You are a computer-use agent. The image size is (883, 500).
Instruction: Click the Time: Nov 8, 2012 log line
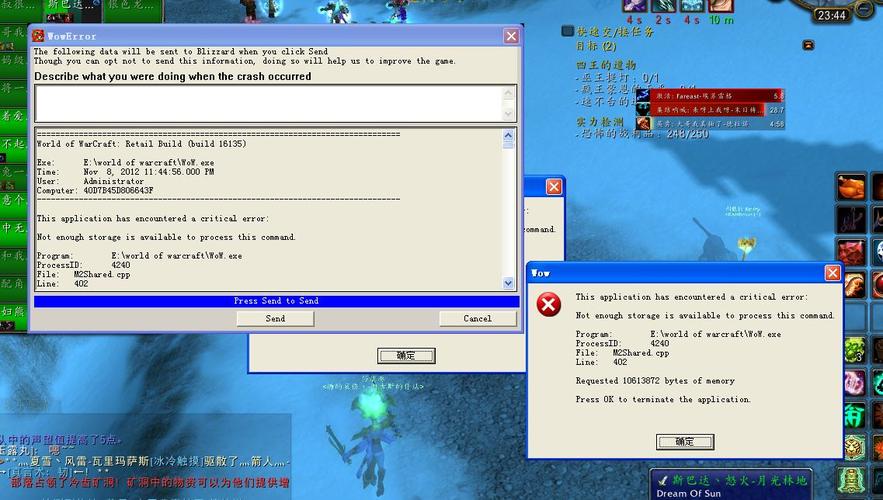coord(125,172)
